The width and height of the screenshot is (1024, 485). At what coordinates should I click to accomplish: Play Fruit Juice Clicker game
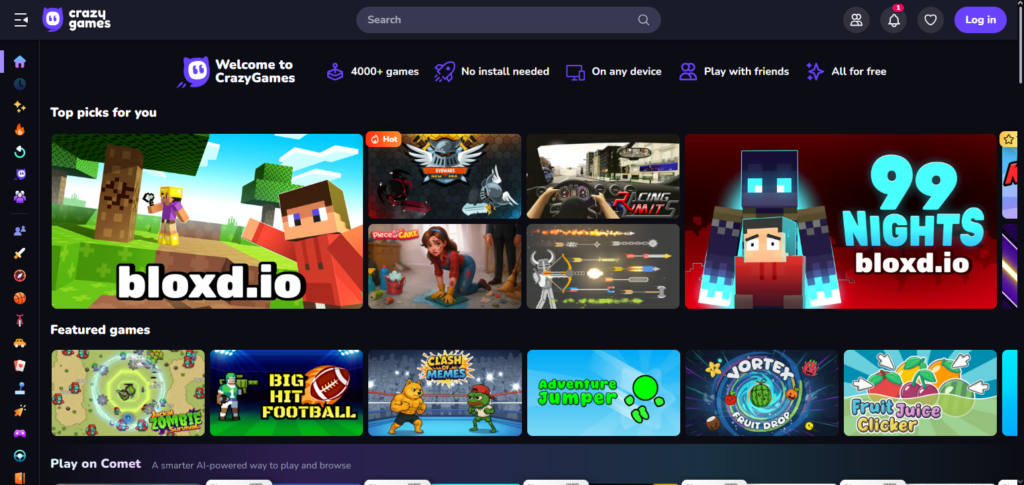[x=920, y=392]
